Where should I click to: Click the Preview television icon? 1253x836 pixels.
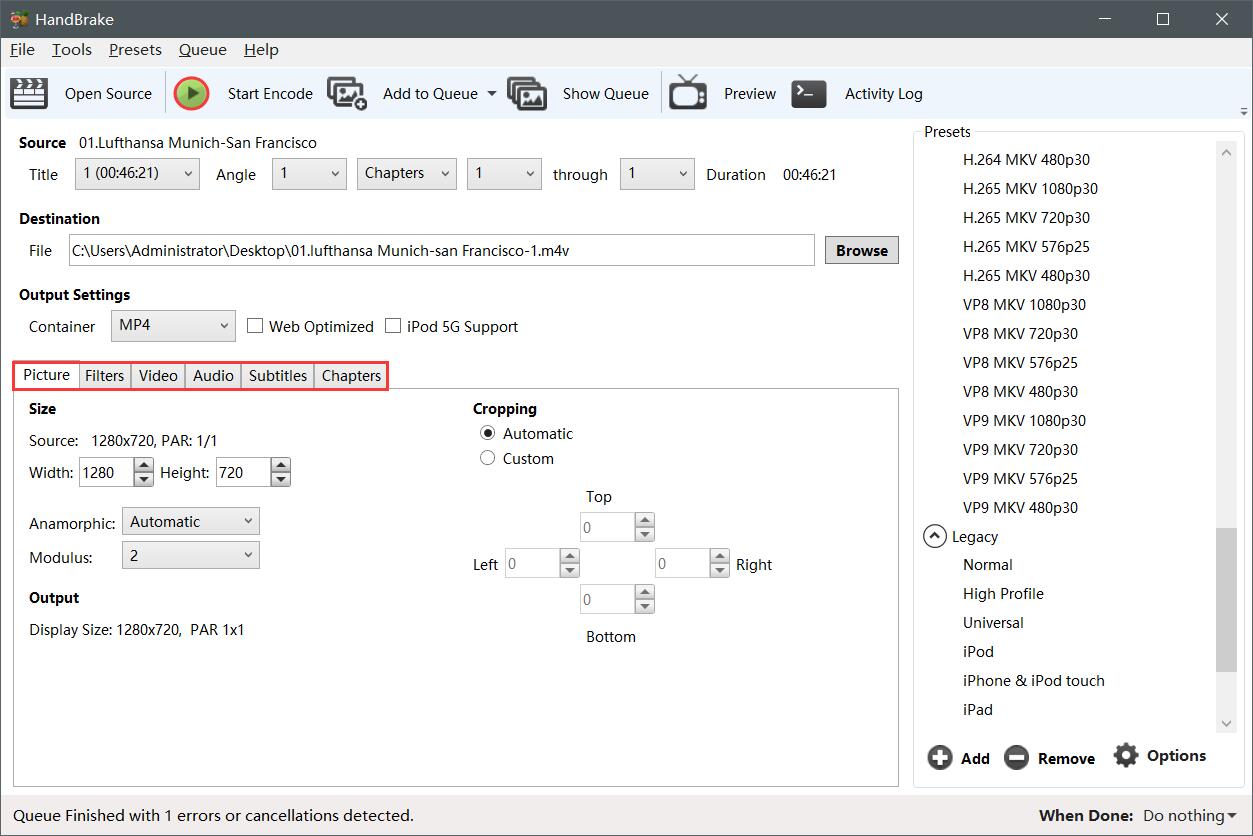coord(688,93)
